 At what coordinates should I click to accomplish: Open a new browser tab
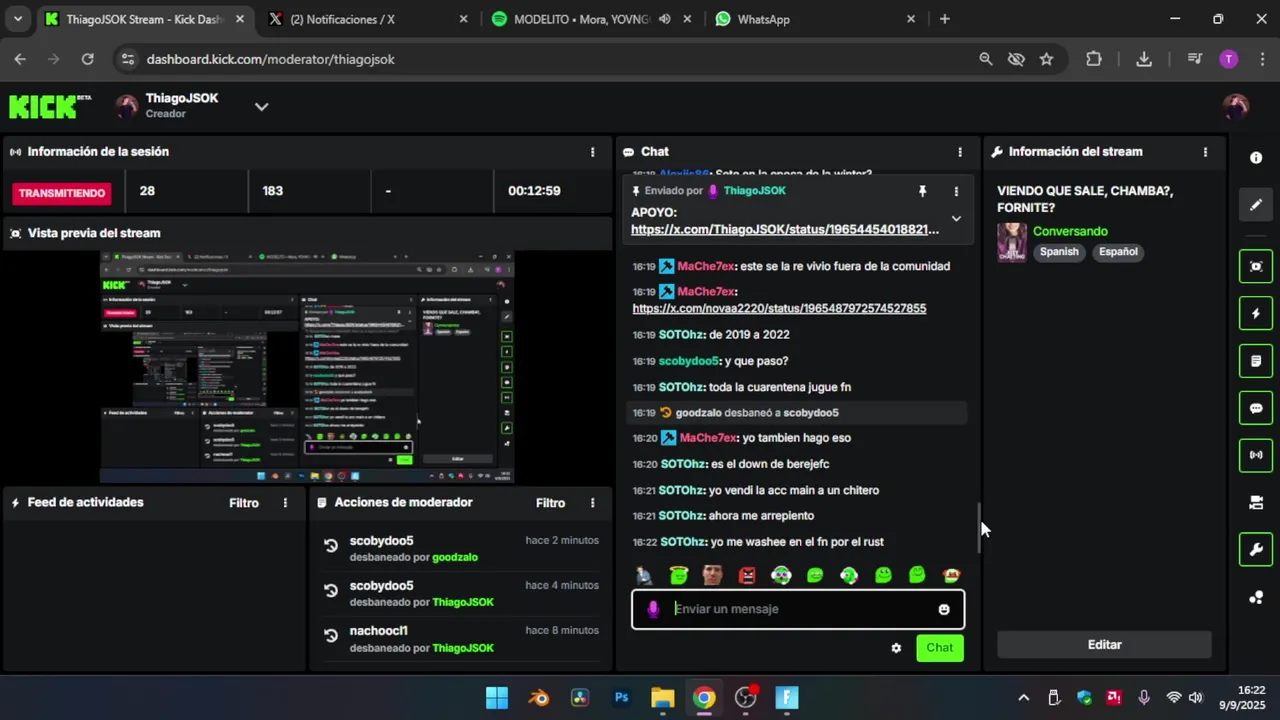click(944, 19)
